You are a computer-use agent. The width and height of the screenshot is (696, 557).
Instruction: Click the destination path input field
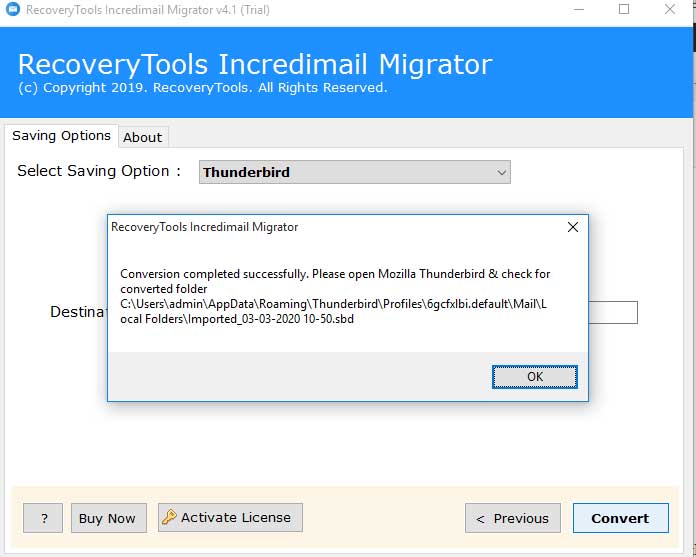tap(613, 312)
